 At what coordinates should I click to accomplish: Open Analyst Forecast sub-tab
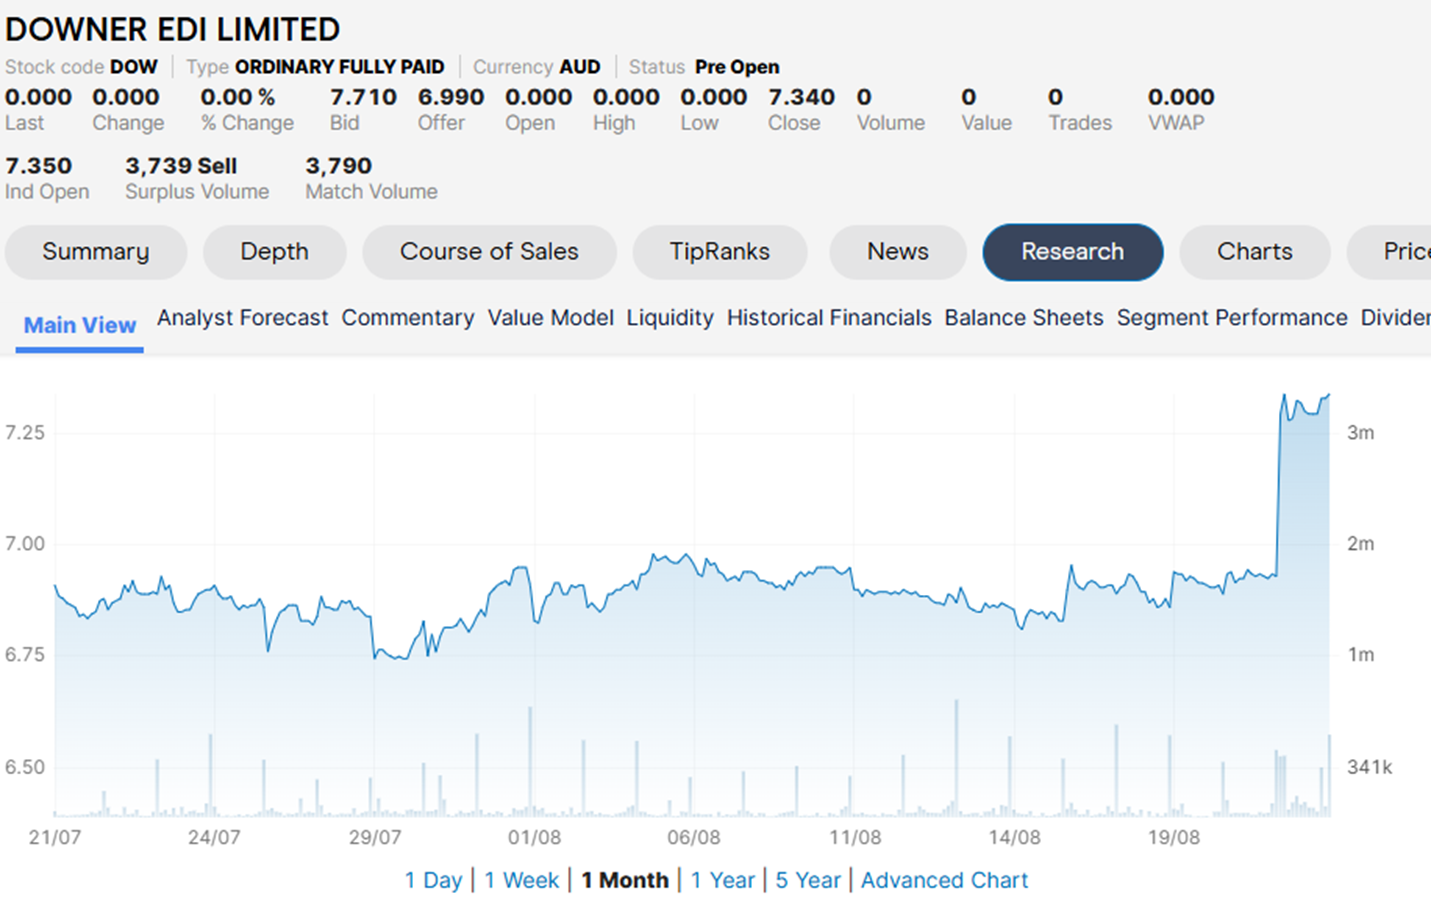242,318
